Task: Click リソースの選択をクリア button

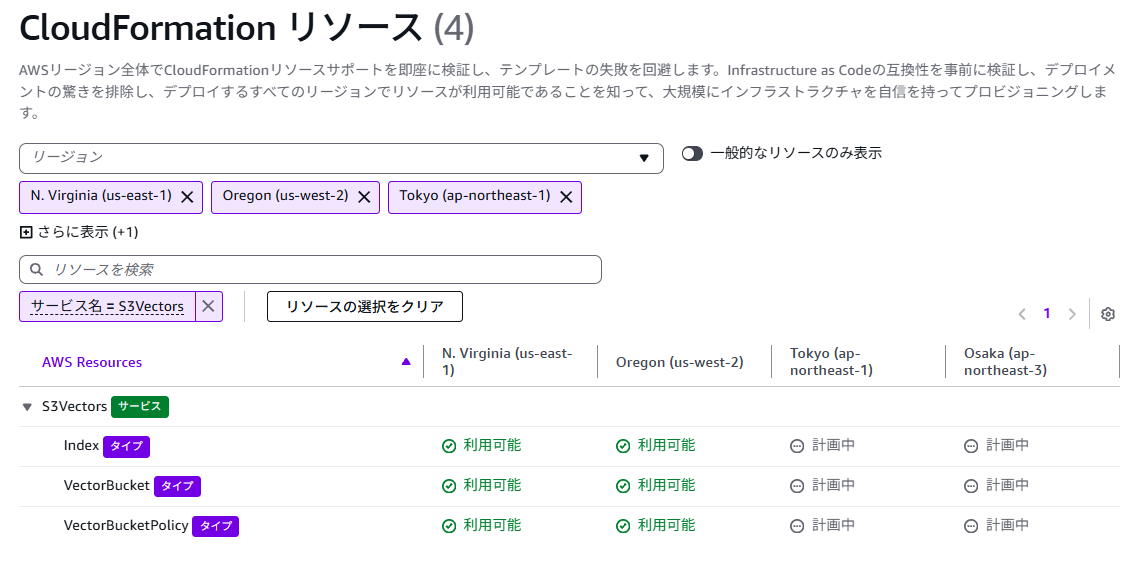Action: (365, 306)
